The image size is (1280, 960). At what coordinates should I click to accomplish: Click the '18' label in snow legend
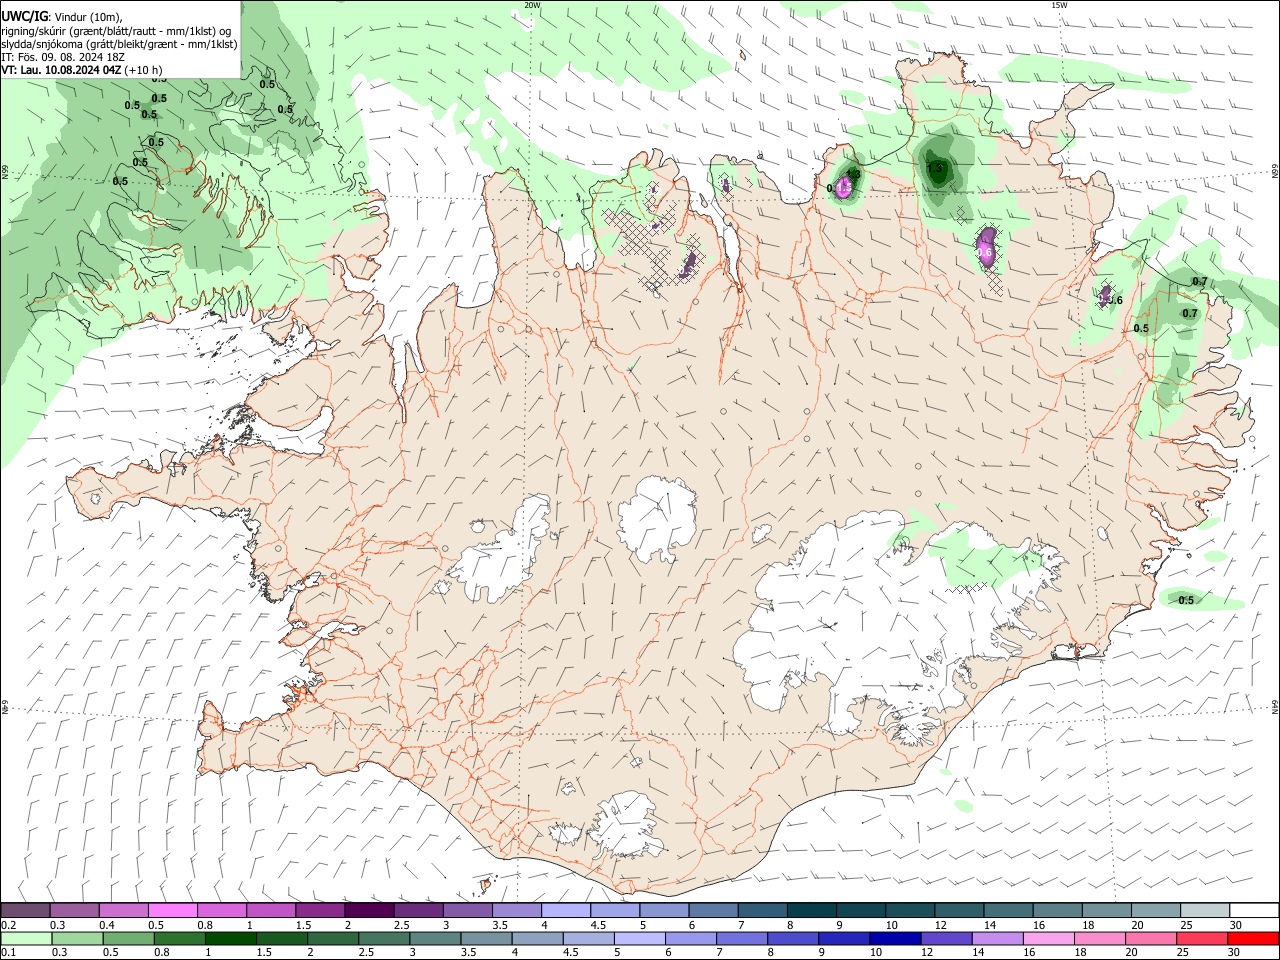[x=1088, y=925]
